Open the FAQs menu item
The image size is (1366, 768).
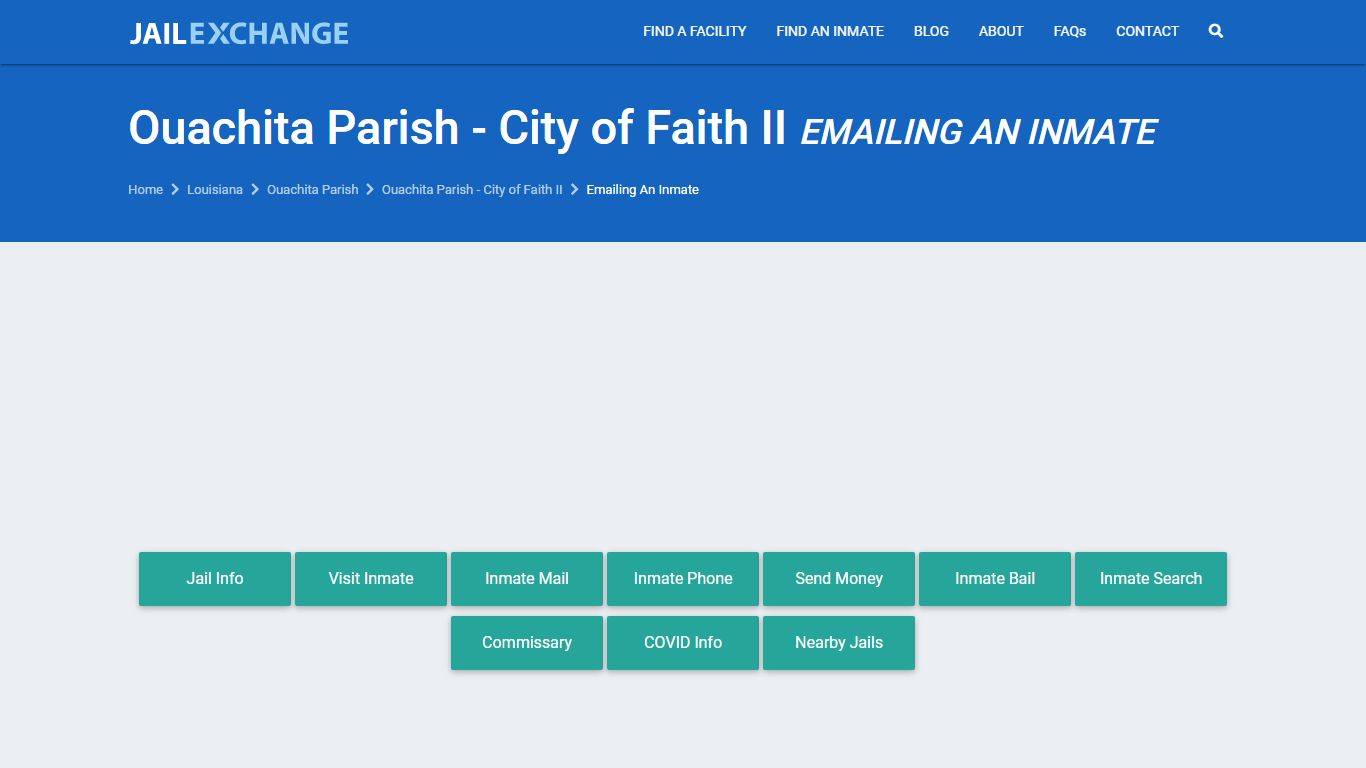click(x=1069, y=31)
